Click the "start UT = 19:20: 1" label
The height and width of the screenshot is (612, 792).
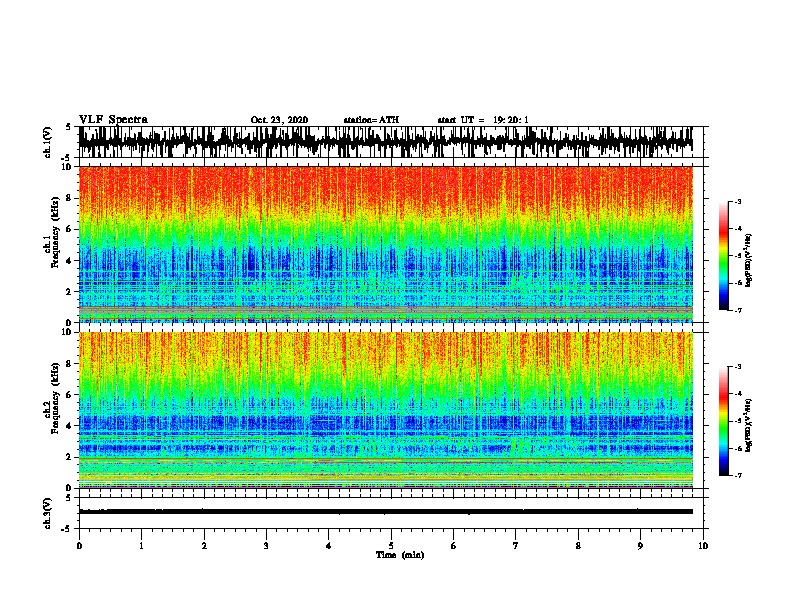tap(483, 120)
